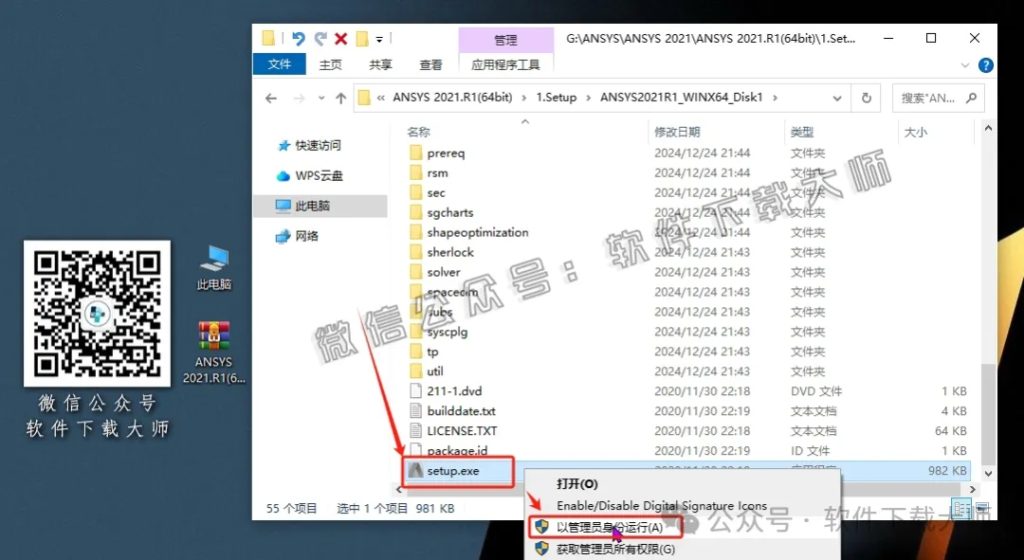1024x560 pixels.
Task: Select the LICENSE.TXT file
Action: click(x=462, y=431)
